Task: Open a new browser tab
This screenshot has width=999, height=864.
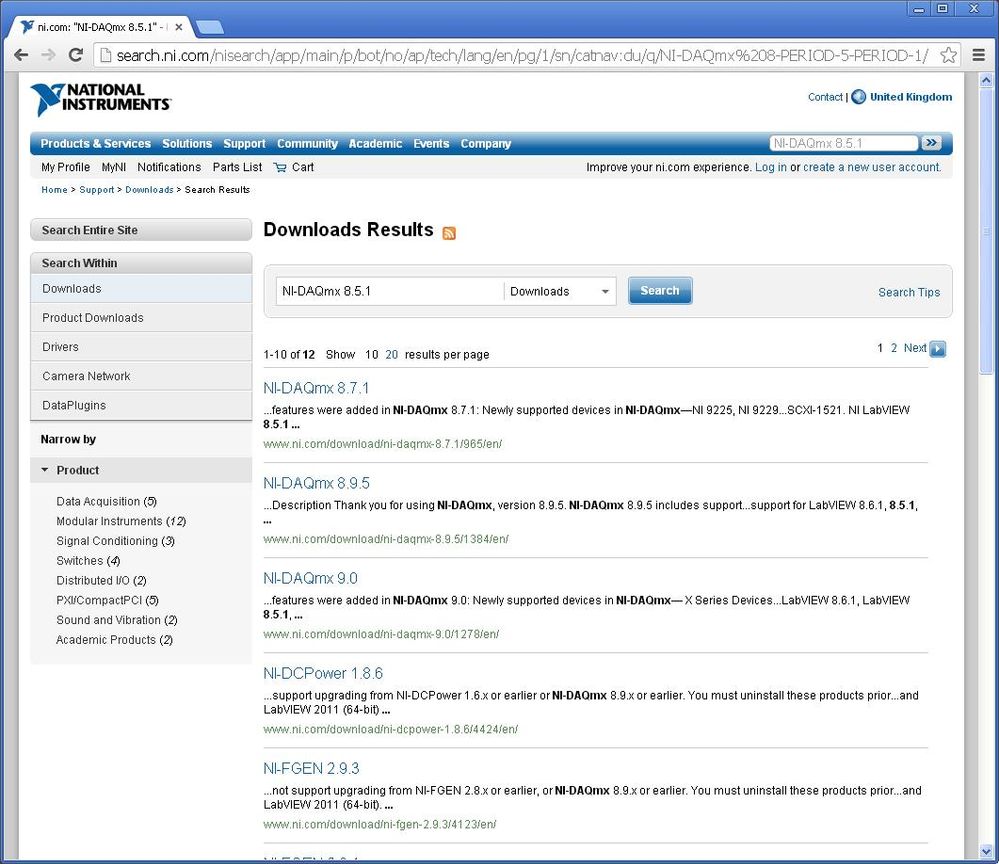Action: point(210,27)
